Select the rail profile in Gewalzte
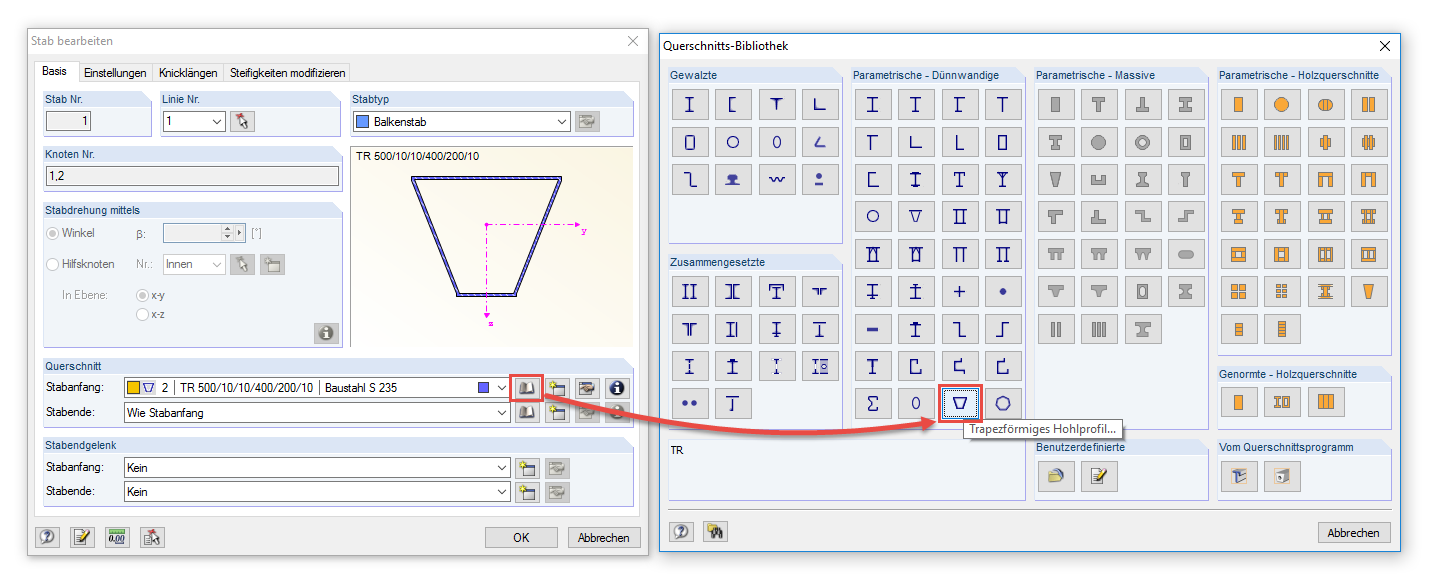The image size is (1433, 579). coord(733,179)
